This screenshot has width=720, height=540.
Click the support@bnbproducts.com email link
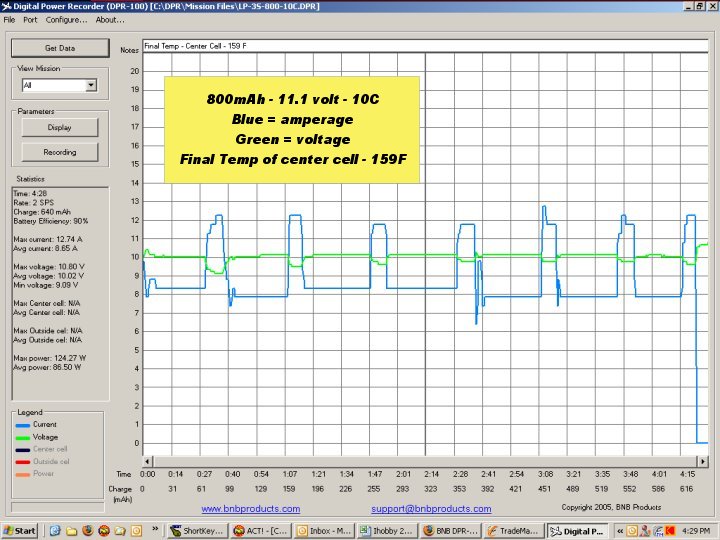(x=431, y=509)
